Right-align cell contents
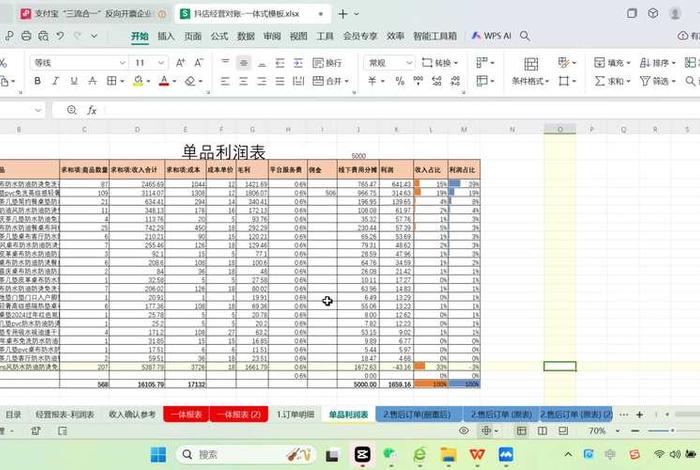This screenshot has height=470, width=700. tap(262, 81)
